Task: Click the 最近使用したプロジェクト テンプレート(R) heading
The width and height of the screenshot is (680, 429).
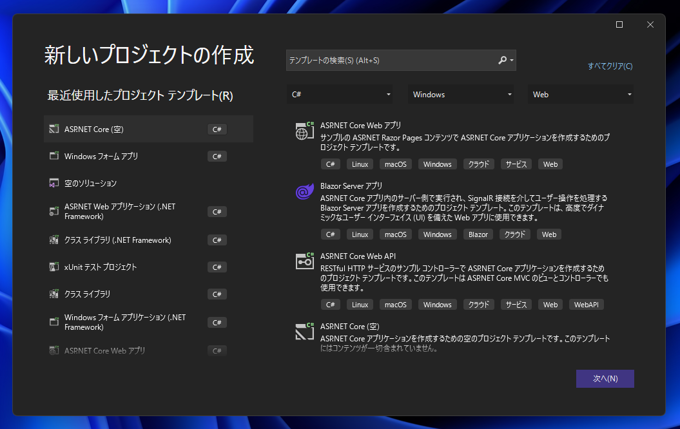Action: (x=140, y=95)
